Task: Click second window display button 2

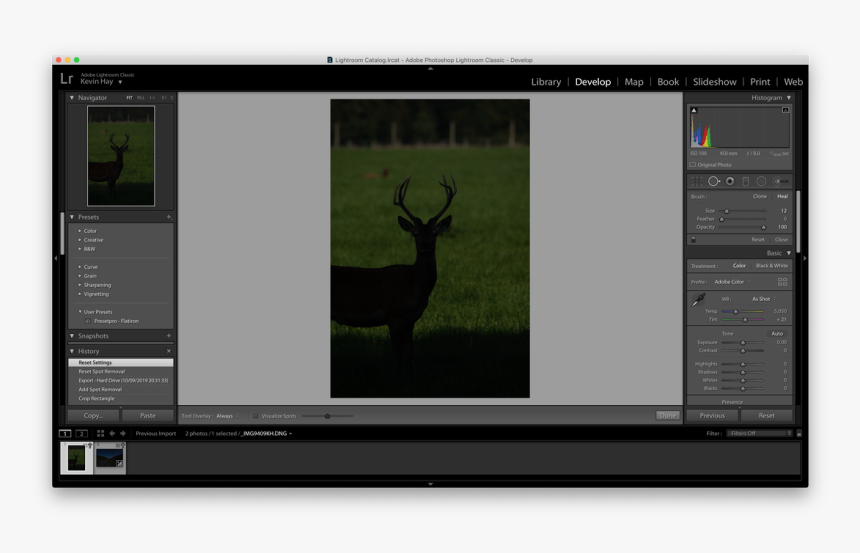Action: point(82,433)
